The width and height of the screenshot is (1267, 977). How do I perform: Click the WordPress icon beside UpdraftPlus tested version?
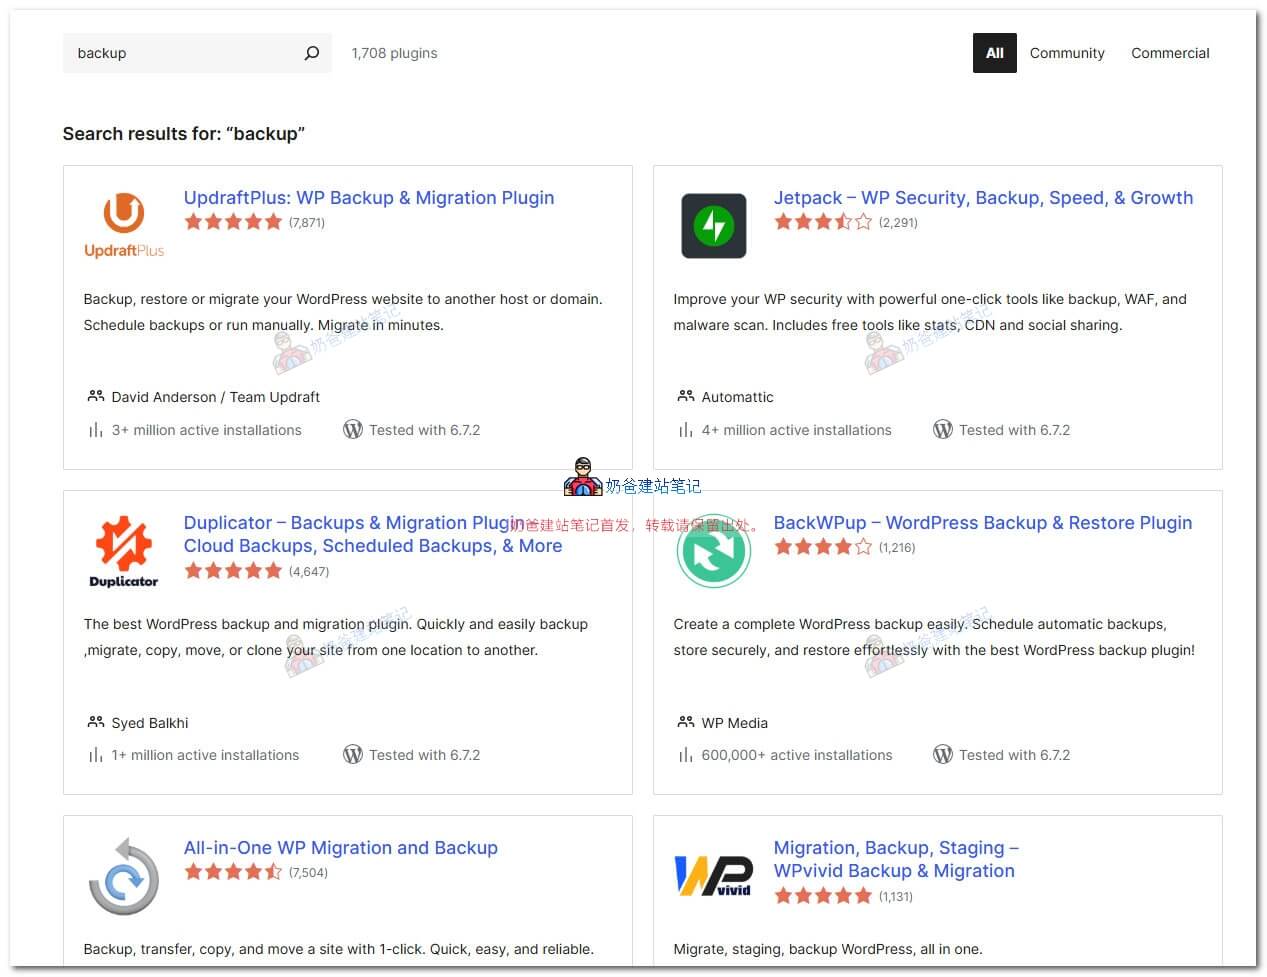352,430
